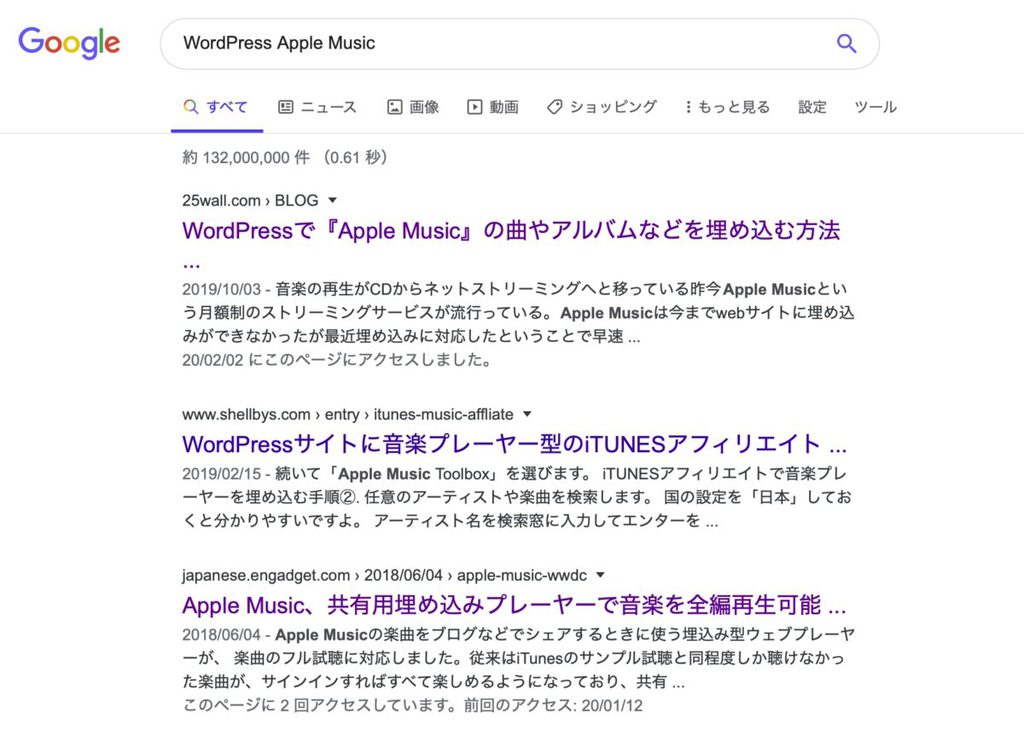The image size is (1024, 737).
Task: Switch to the 画像 tab
Action: [x=413, y=107]
